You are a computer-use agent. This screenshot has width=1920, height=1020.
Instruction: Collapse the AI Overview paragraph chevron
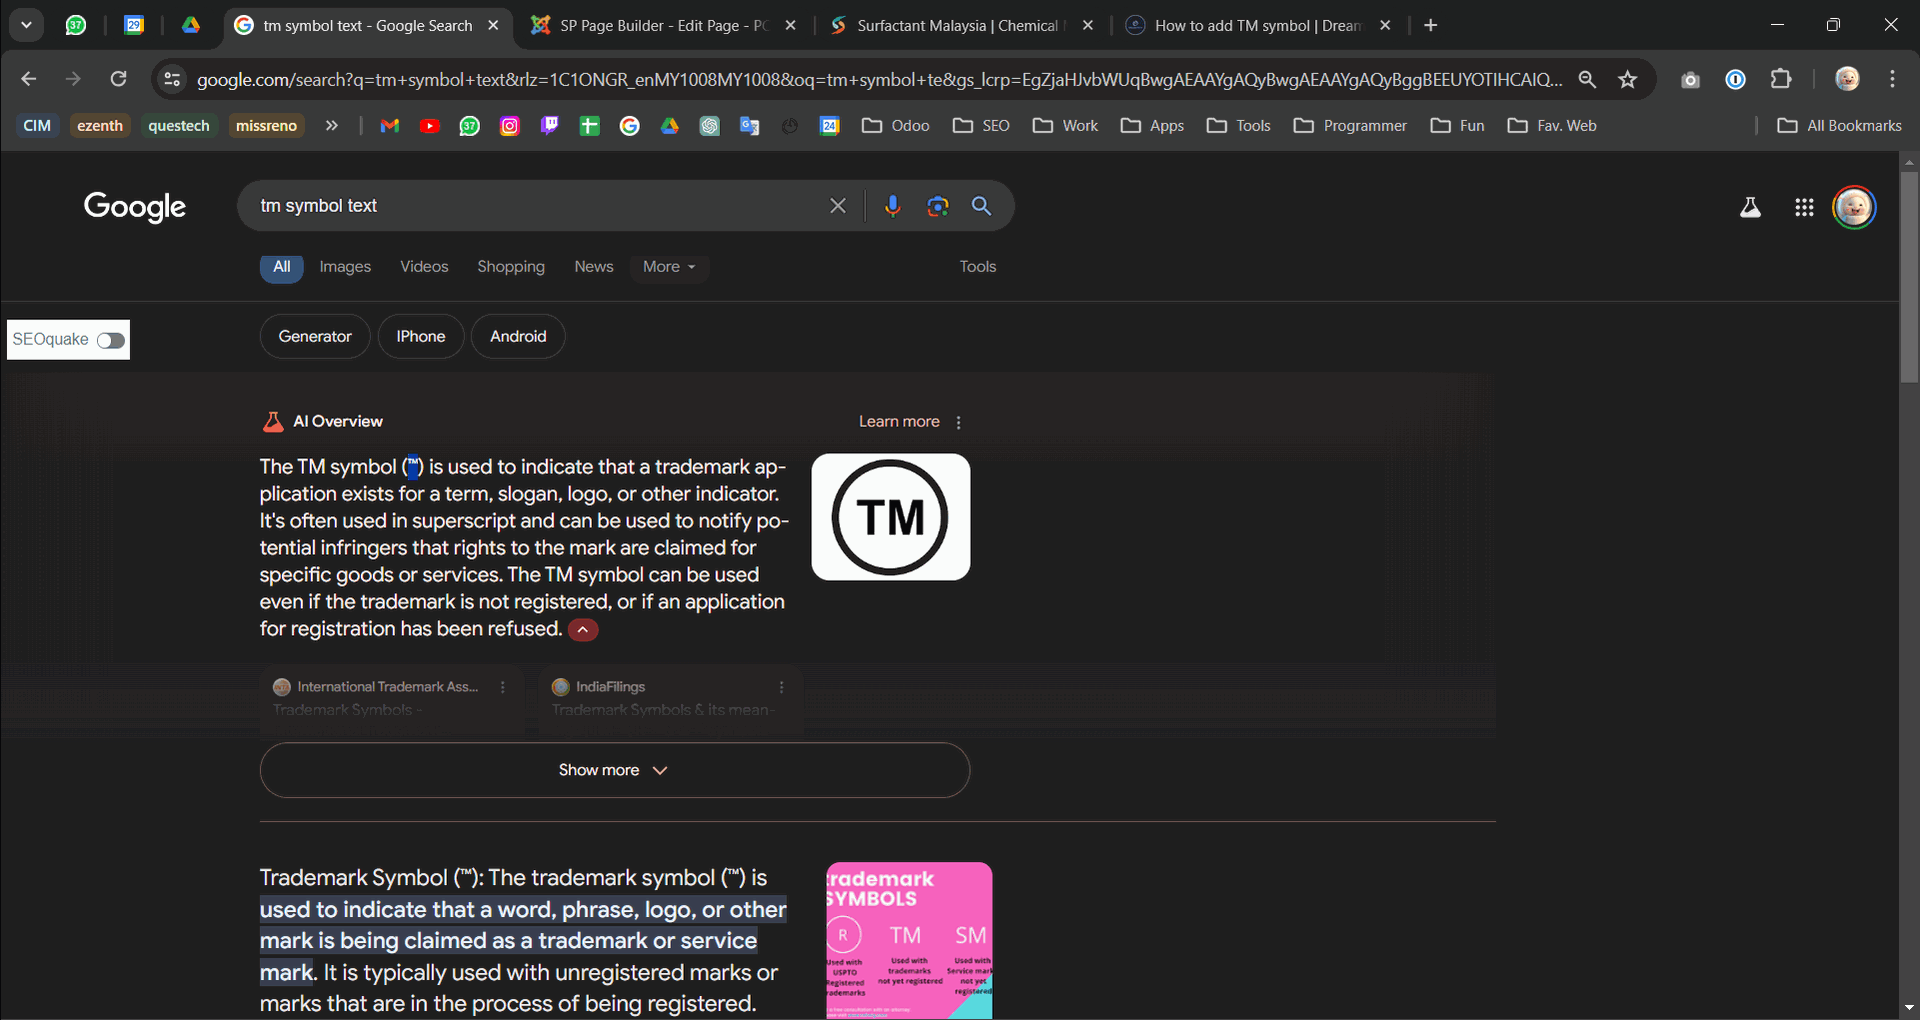tap(583, 629)
